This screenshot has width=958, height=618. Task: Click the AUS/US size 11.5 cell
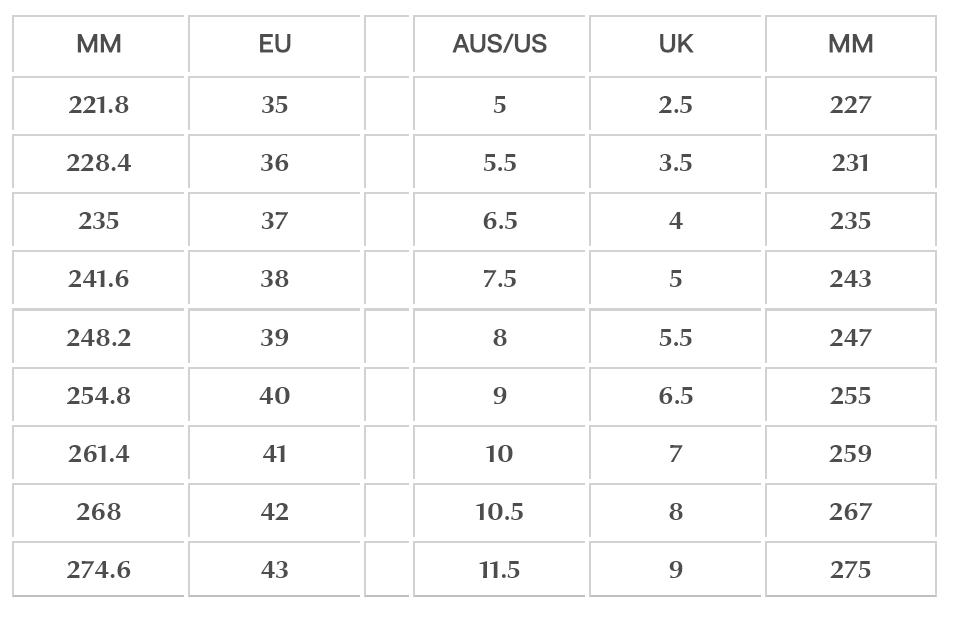tap(499, 570)
